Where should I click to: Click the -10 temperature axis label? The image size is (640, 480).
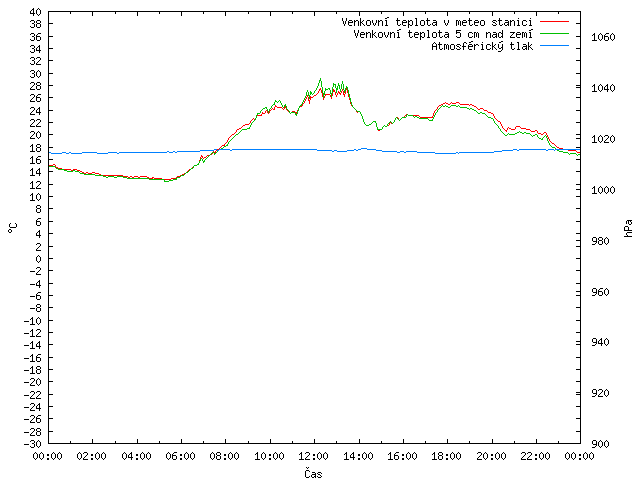(x=33, y=321)
